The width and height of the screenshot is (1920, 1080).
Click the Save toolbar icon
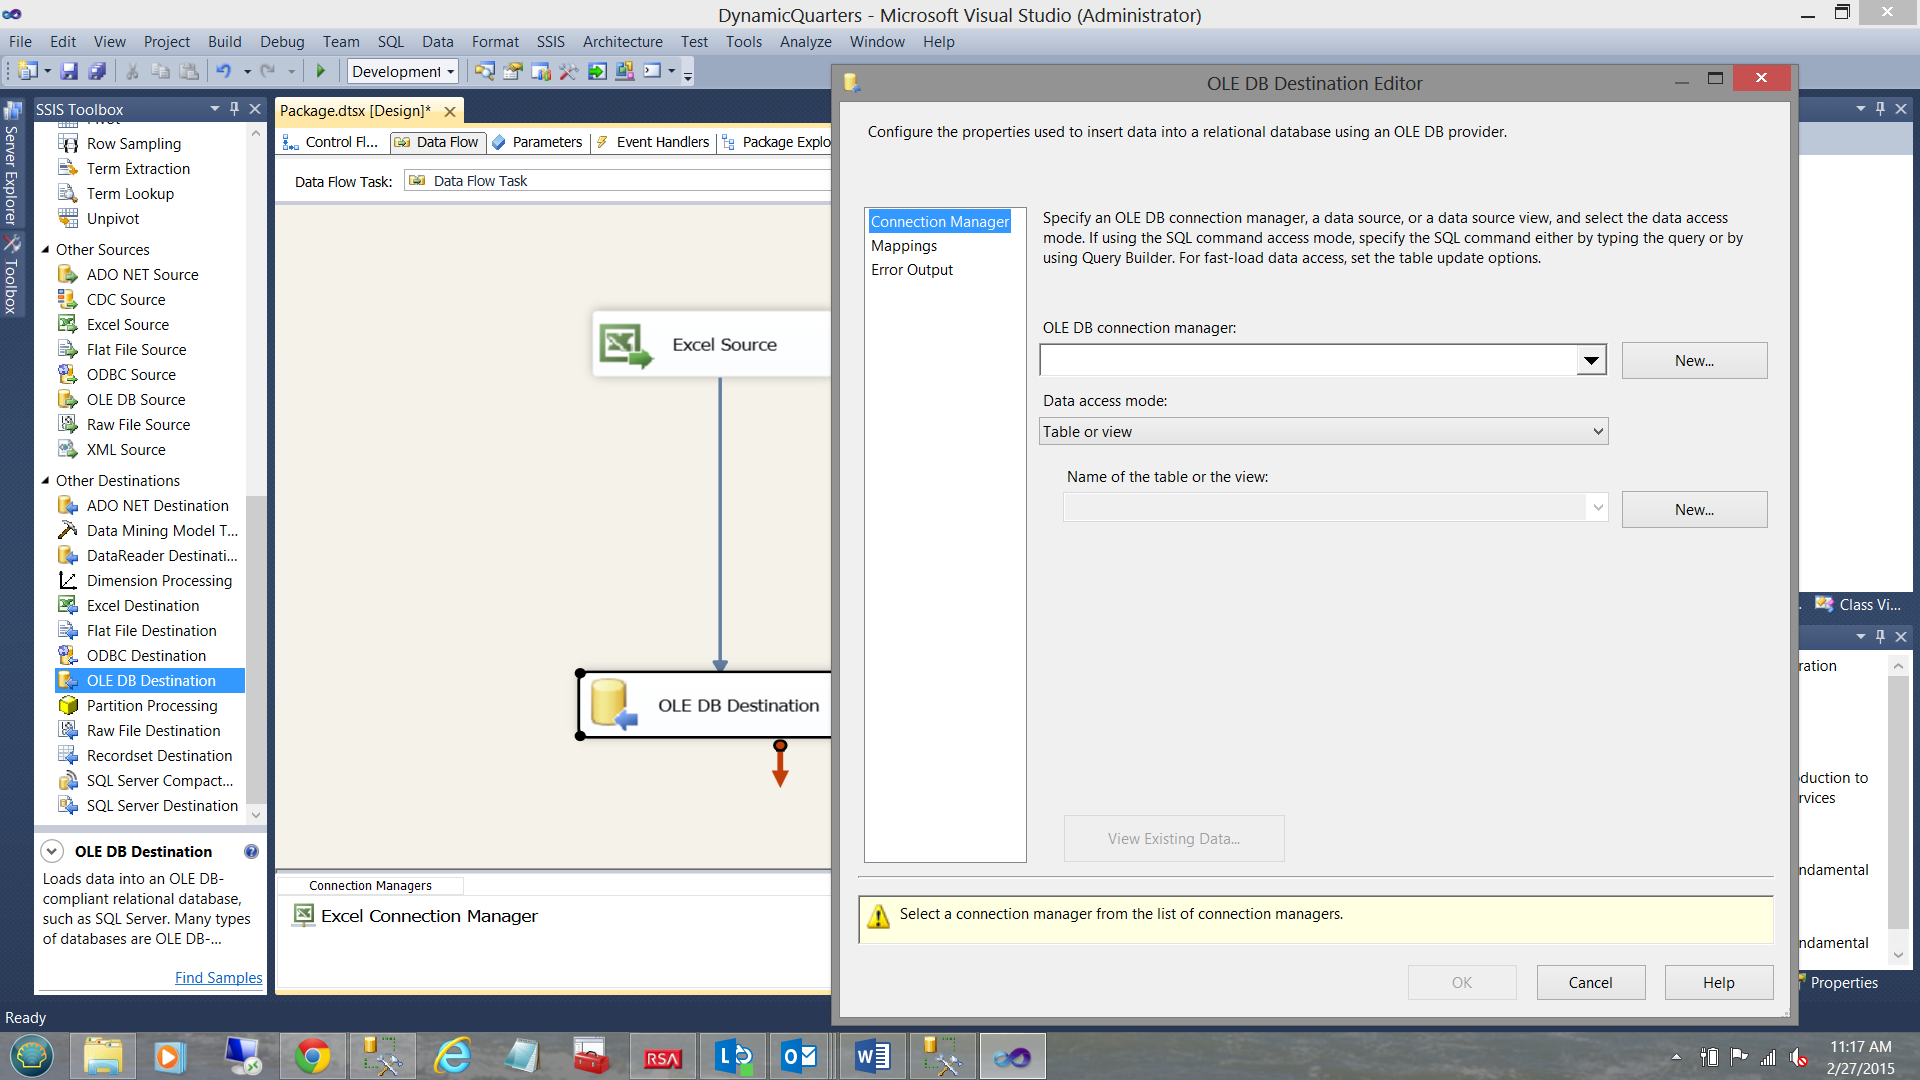pyautogui.click(x=69, y=71)
